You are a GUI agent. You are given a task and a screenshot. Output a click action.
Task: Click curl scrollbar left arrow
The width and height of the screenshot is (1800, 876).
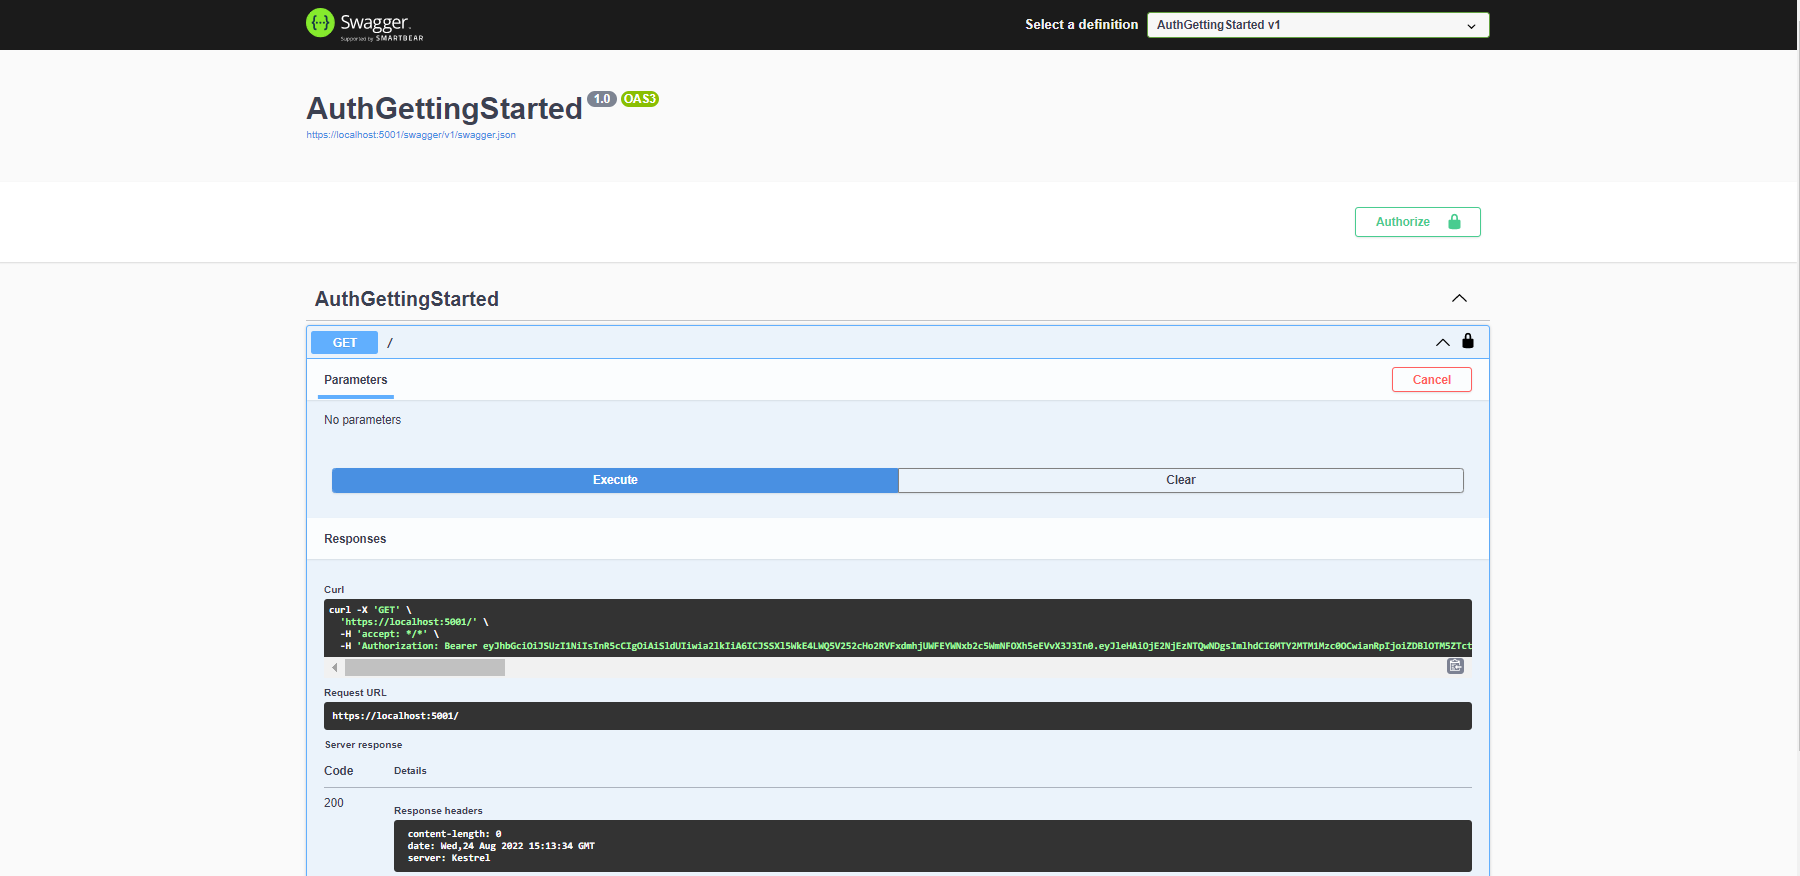pos(334,667)
